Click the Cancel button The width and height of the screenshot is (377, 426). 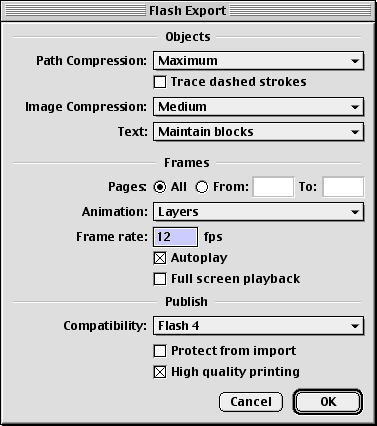click(x=251, y=402)
